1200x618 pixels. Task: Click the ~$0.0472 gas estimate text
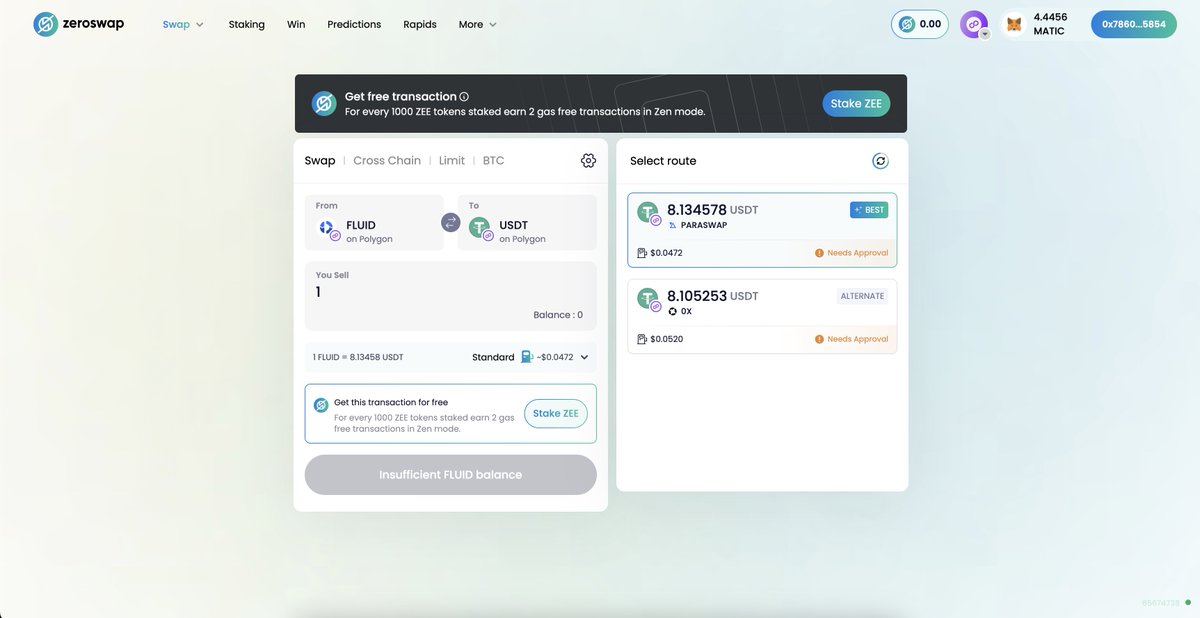555,357
